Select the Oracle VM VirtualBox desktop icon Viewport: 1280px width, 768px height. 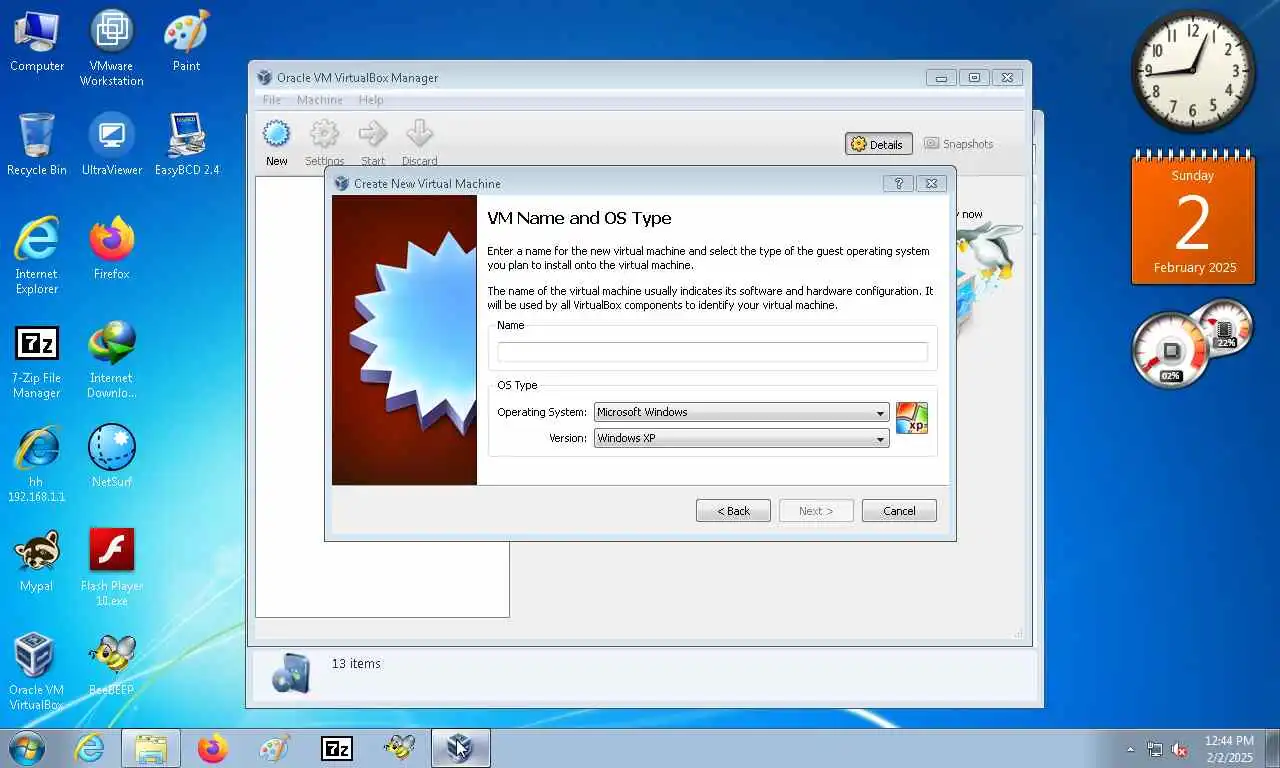tap(37, 672)
